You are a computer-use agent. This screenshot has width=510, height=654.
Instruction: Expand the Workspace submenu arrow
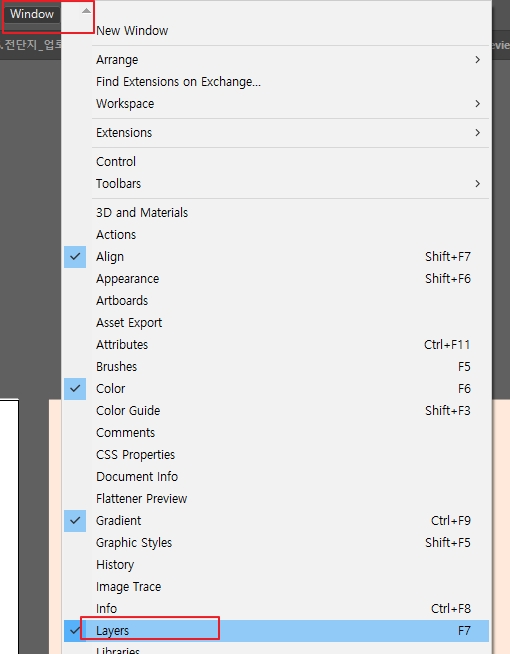click(x=477, y=103)
